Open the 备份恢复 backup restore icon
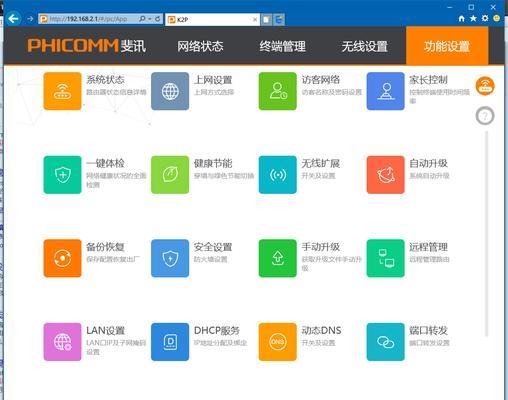 (x=62, y=258)
